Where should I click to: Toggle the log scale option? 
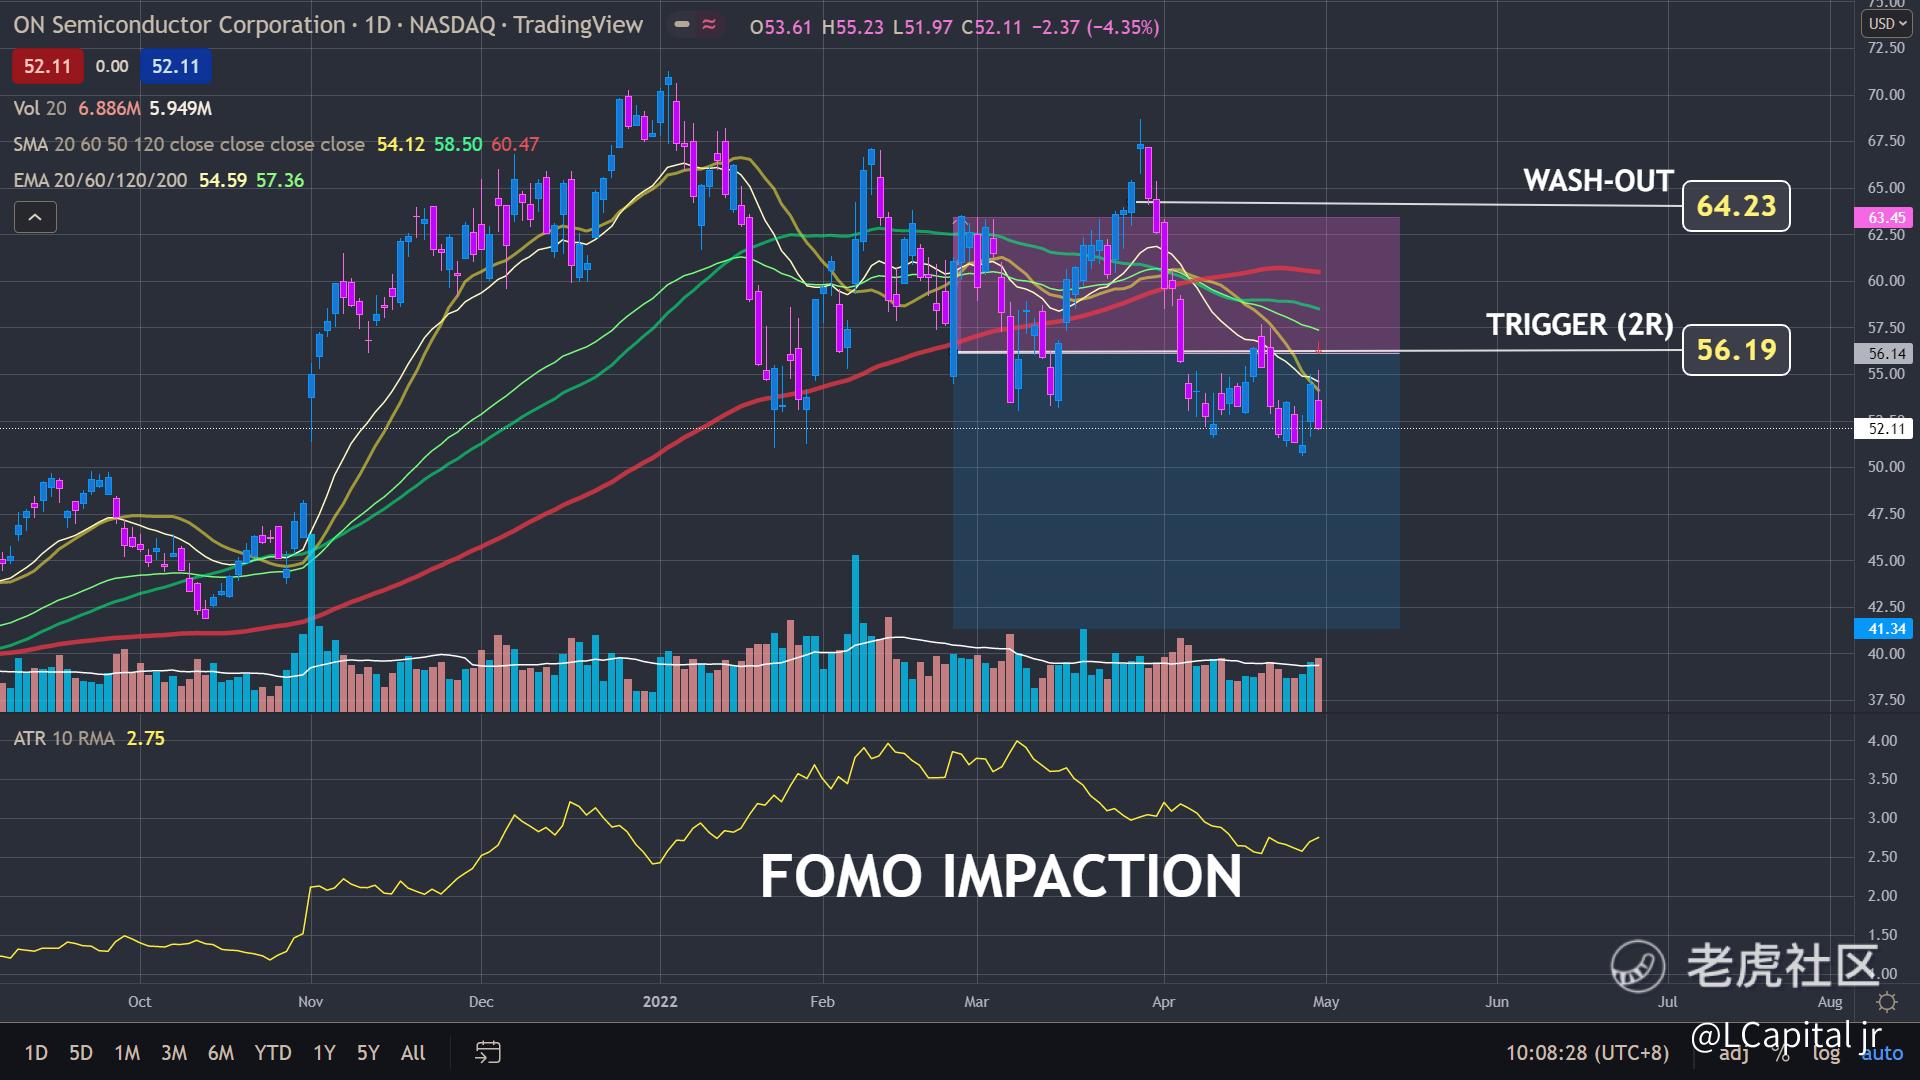click(1826, 1053)
